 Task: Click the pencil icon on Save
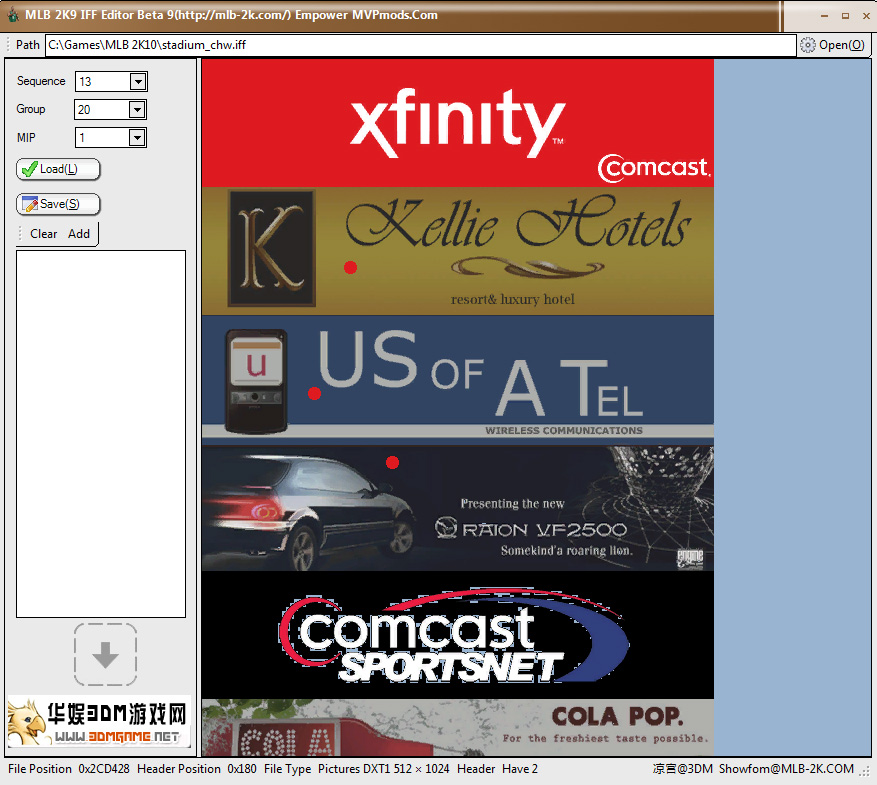coord(30,204)
